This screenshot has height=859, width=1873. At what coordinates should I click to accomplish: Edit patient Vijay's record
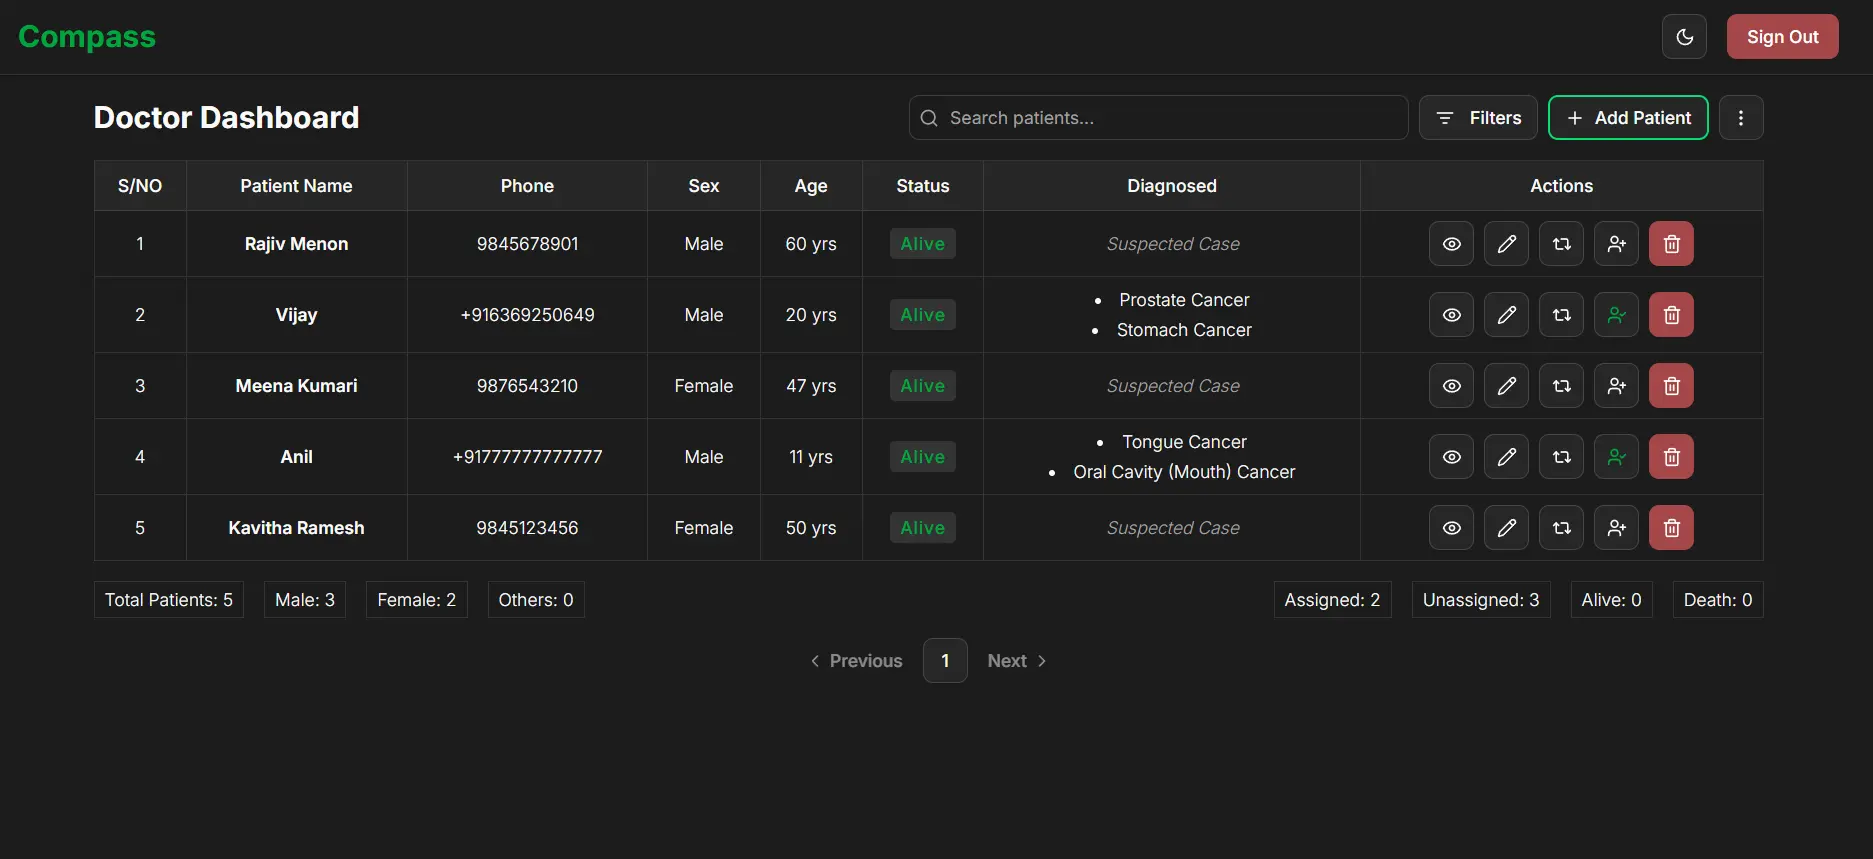(1506, 315)
